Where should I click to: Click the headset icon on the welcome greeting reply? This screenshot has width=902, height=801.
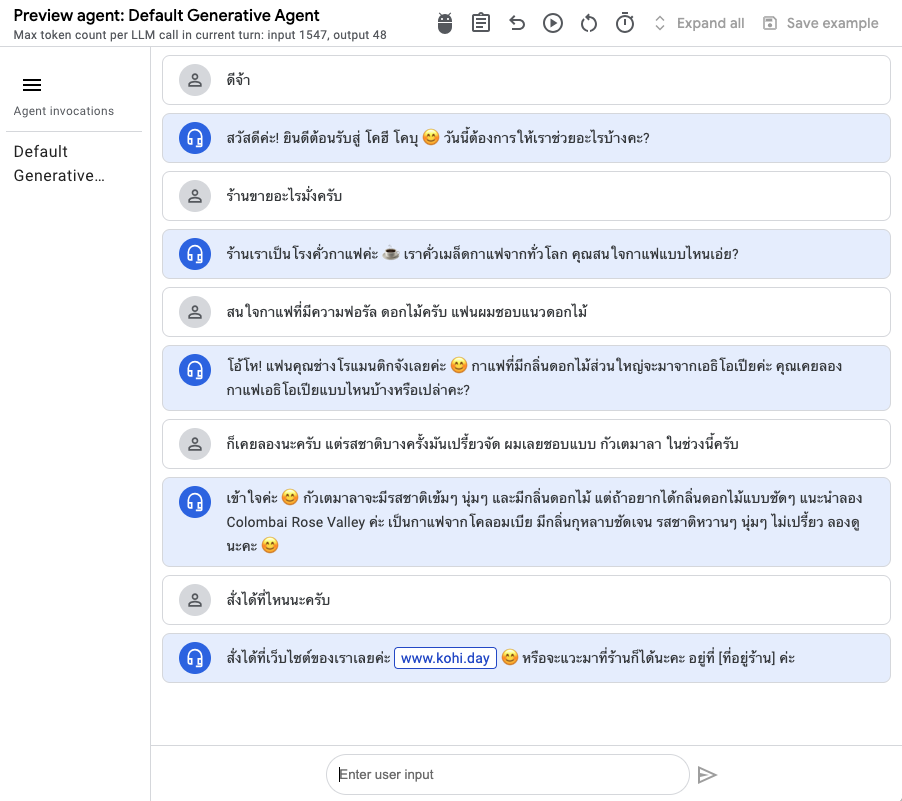tap(195, 138)
